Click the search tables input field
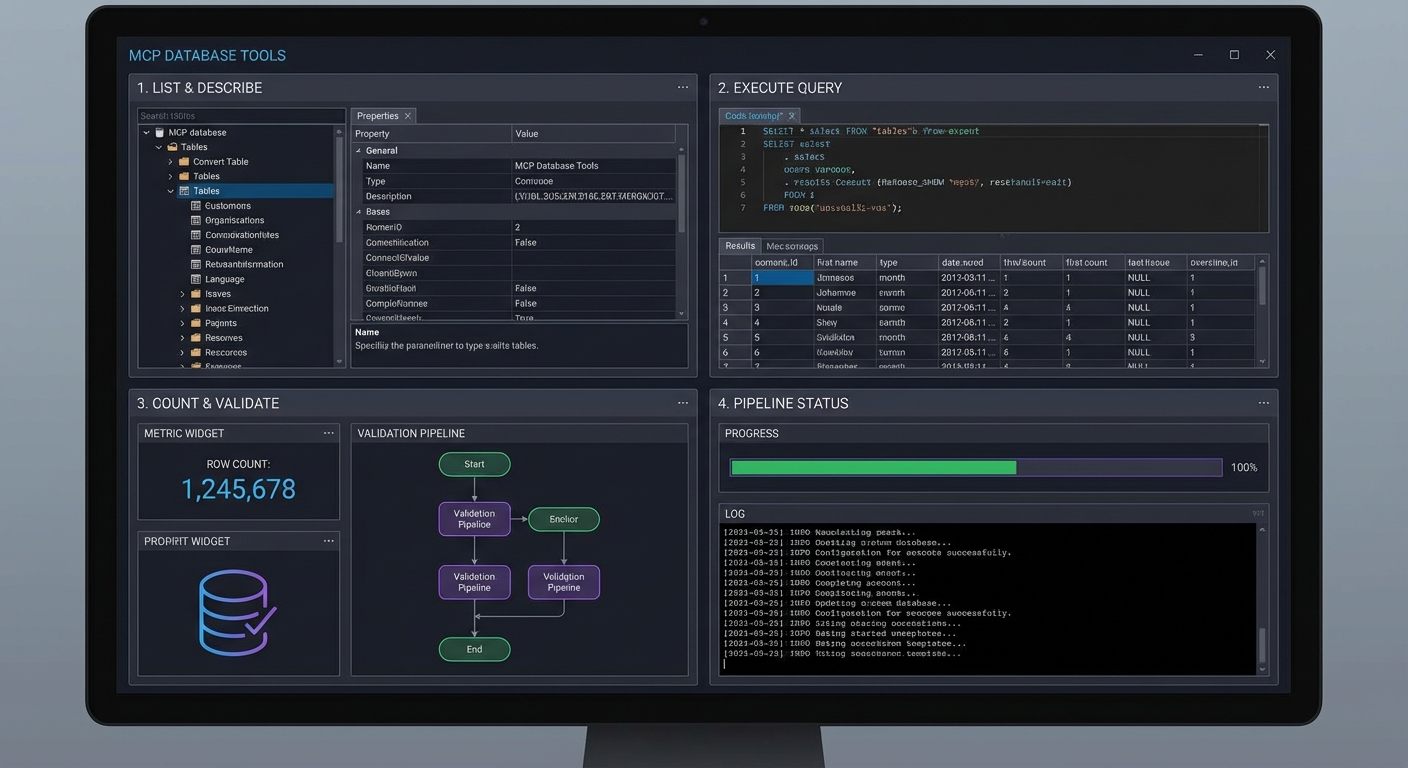This screenshot has height=768, width=1408. pyautogui.click(x=240, y=116)
